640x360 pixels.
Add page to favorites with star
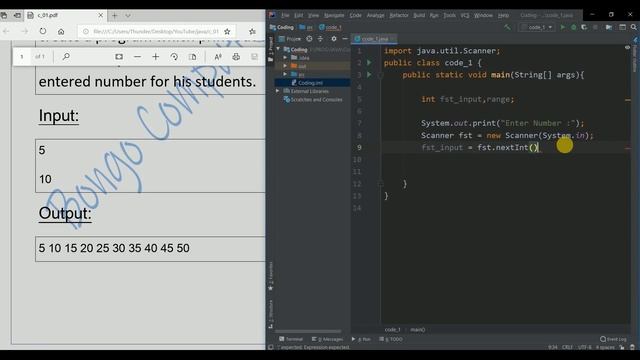click(227, 31)
